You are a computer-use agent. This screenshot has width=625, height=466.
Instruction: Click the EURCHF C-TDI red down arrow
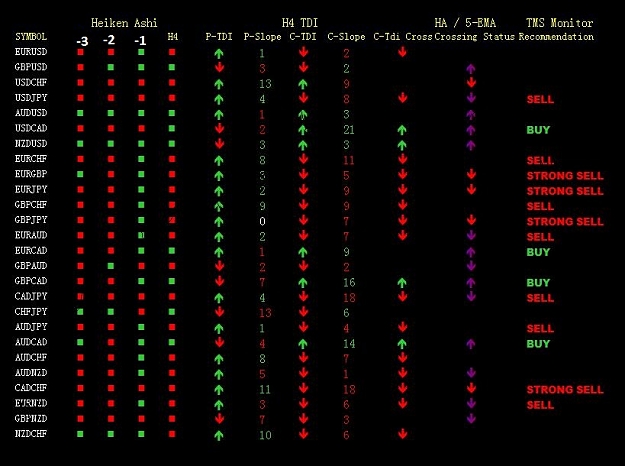click(303, 159)
